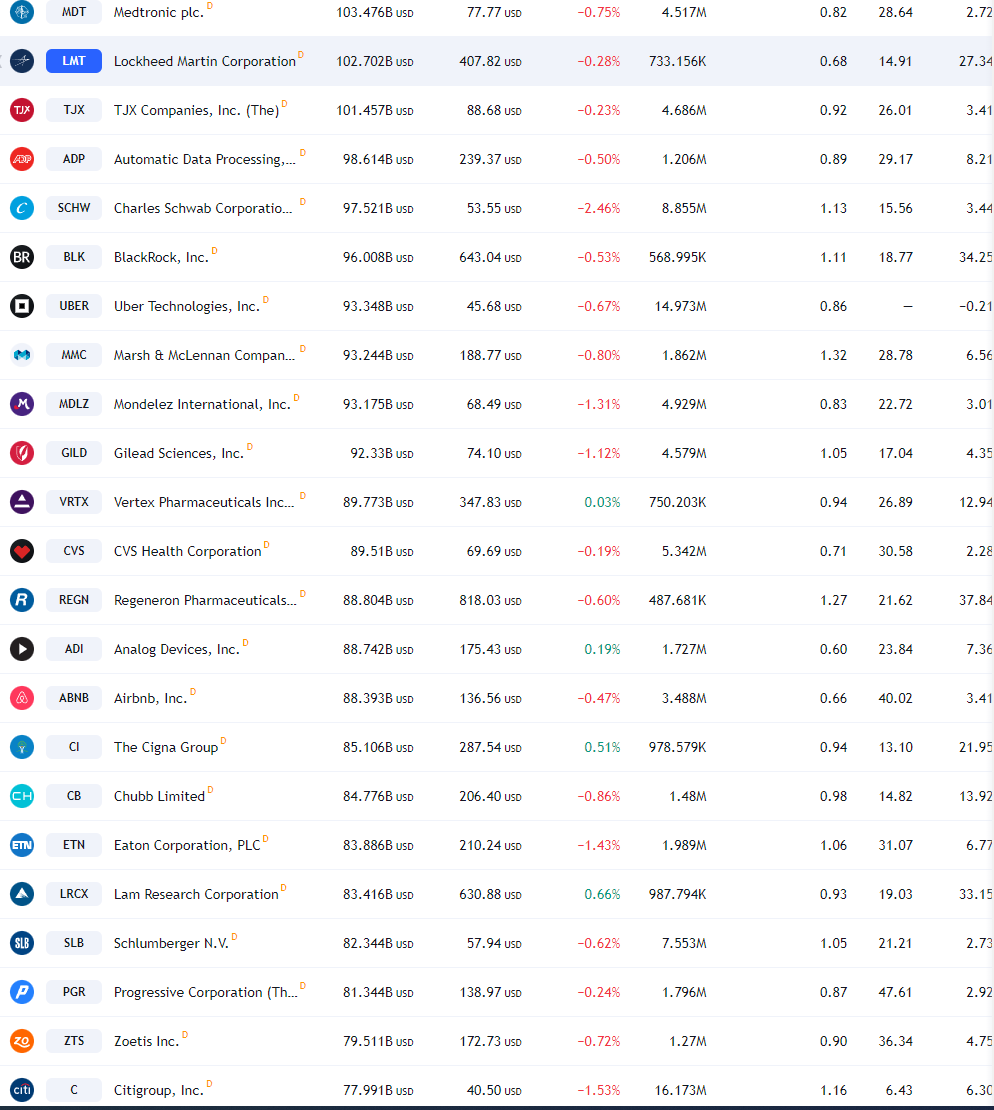
Task: Open the LRCX ticker badge
Action: point(74,894)
